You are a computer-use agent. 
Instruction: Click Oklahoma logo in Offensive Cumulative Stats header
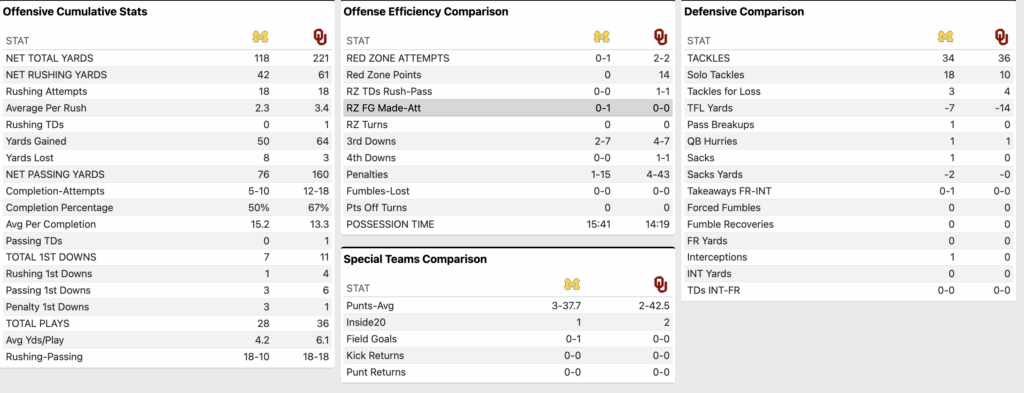(320, 37)
